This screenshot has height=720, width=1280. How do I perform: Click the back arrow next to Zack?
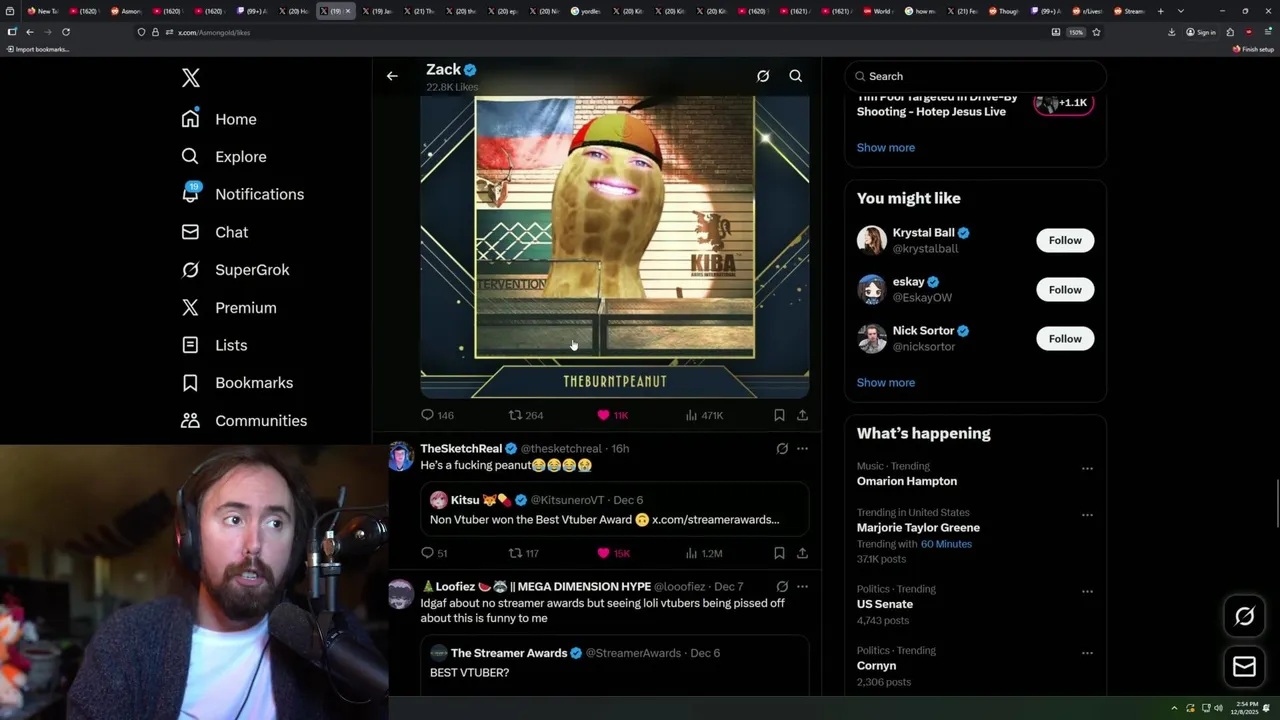pos(392,76)
